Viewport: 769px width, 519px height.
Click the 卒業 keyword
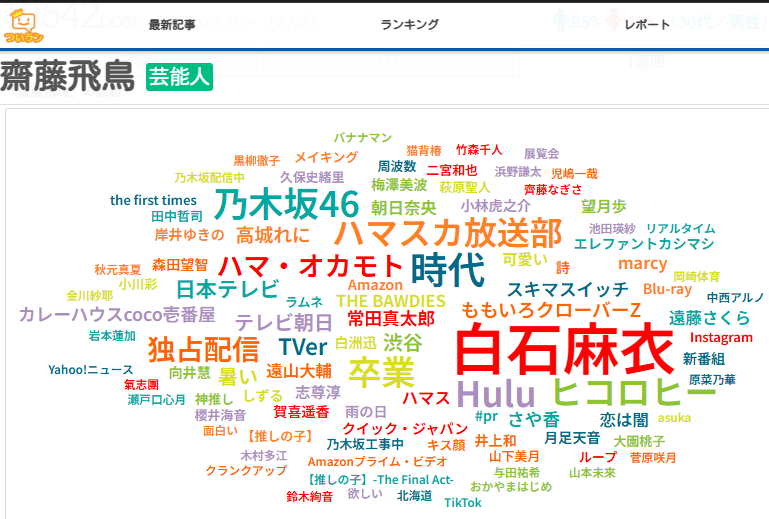382,372
